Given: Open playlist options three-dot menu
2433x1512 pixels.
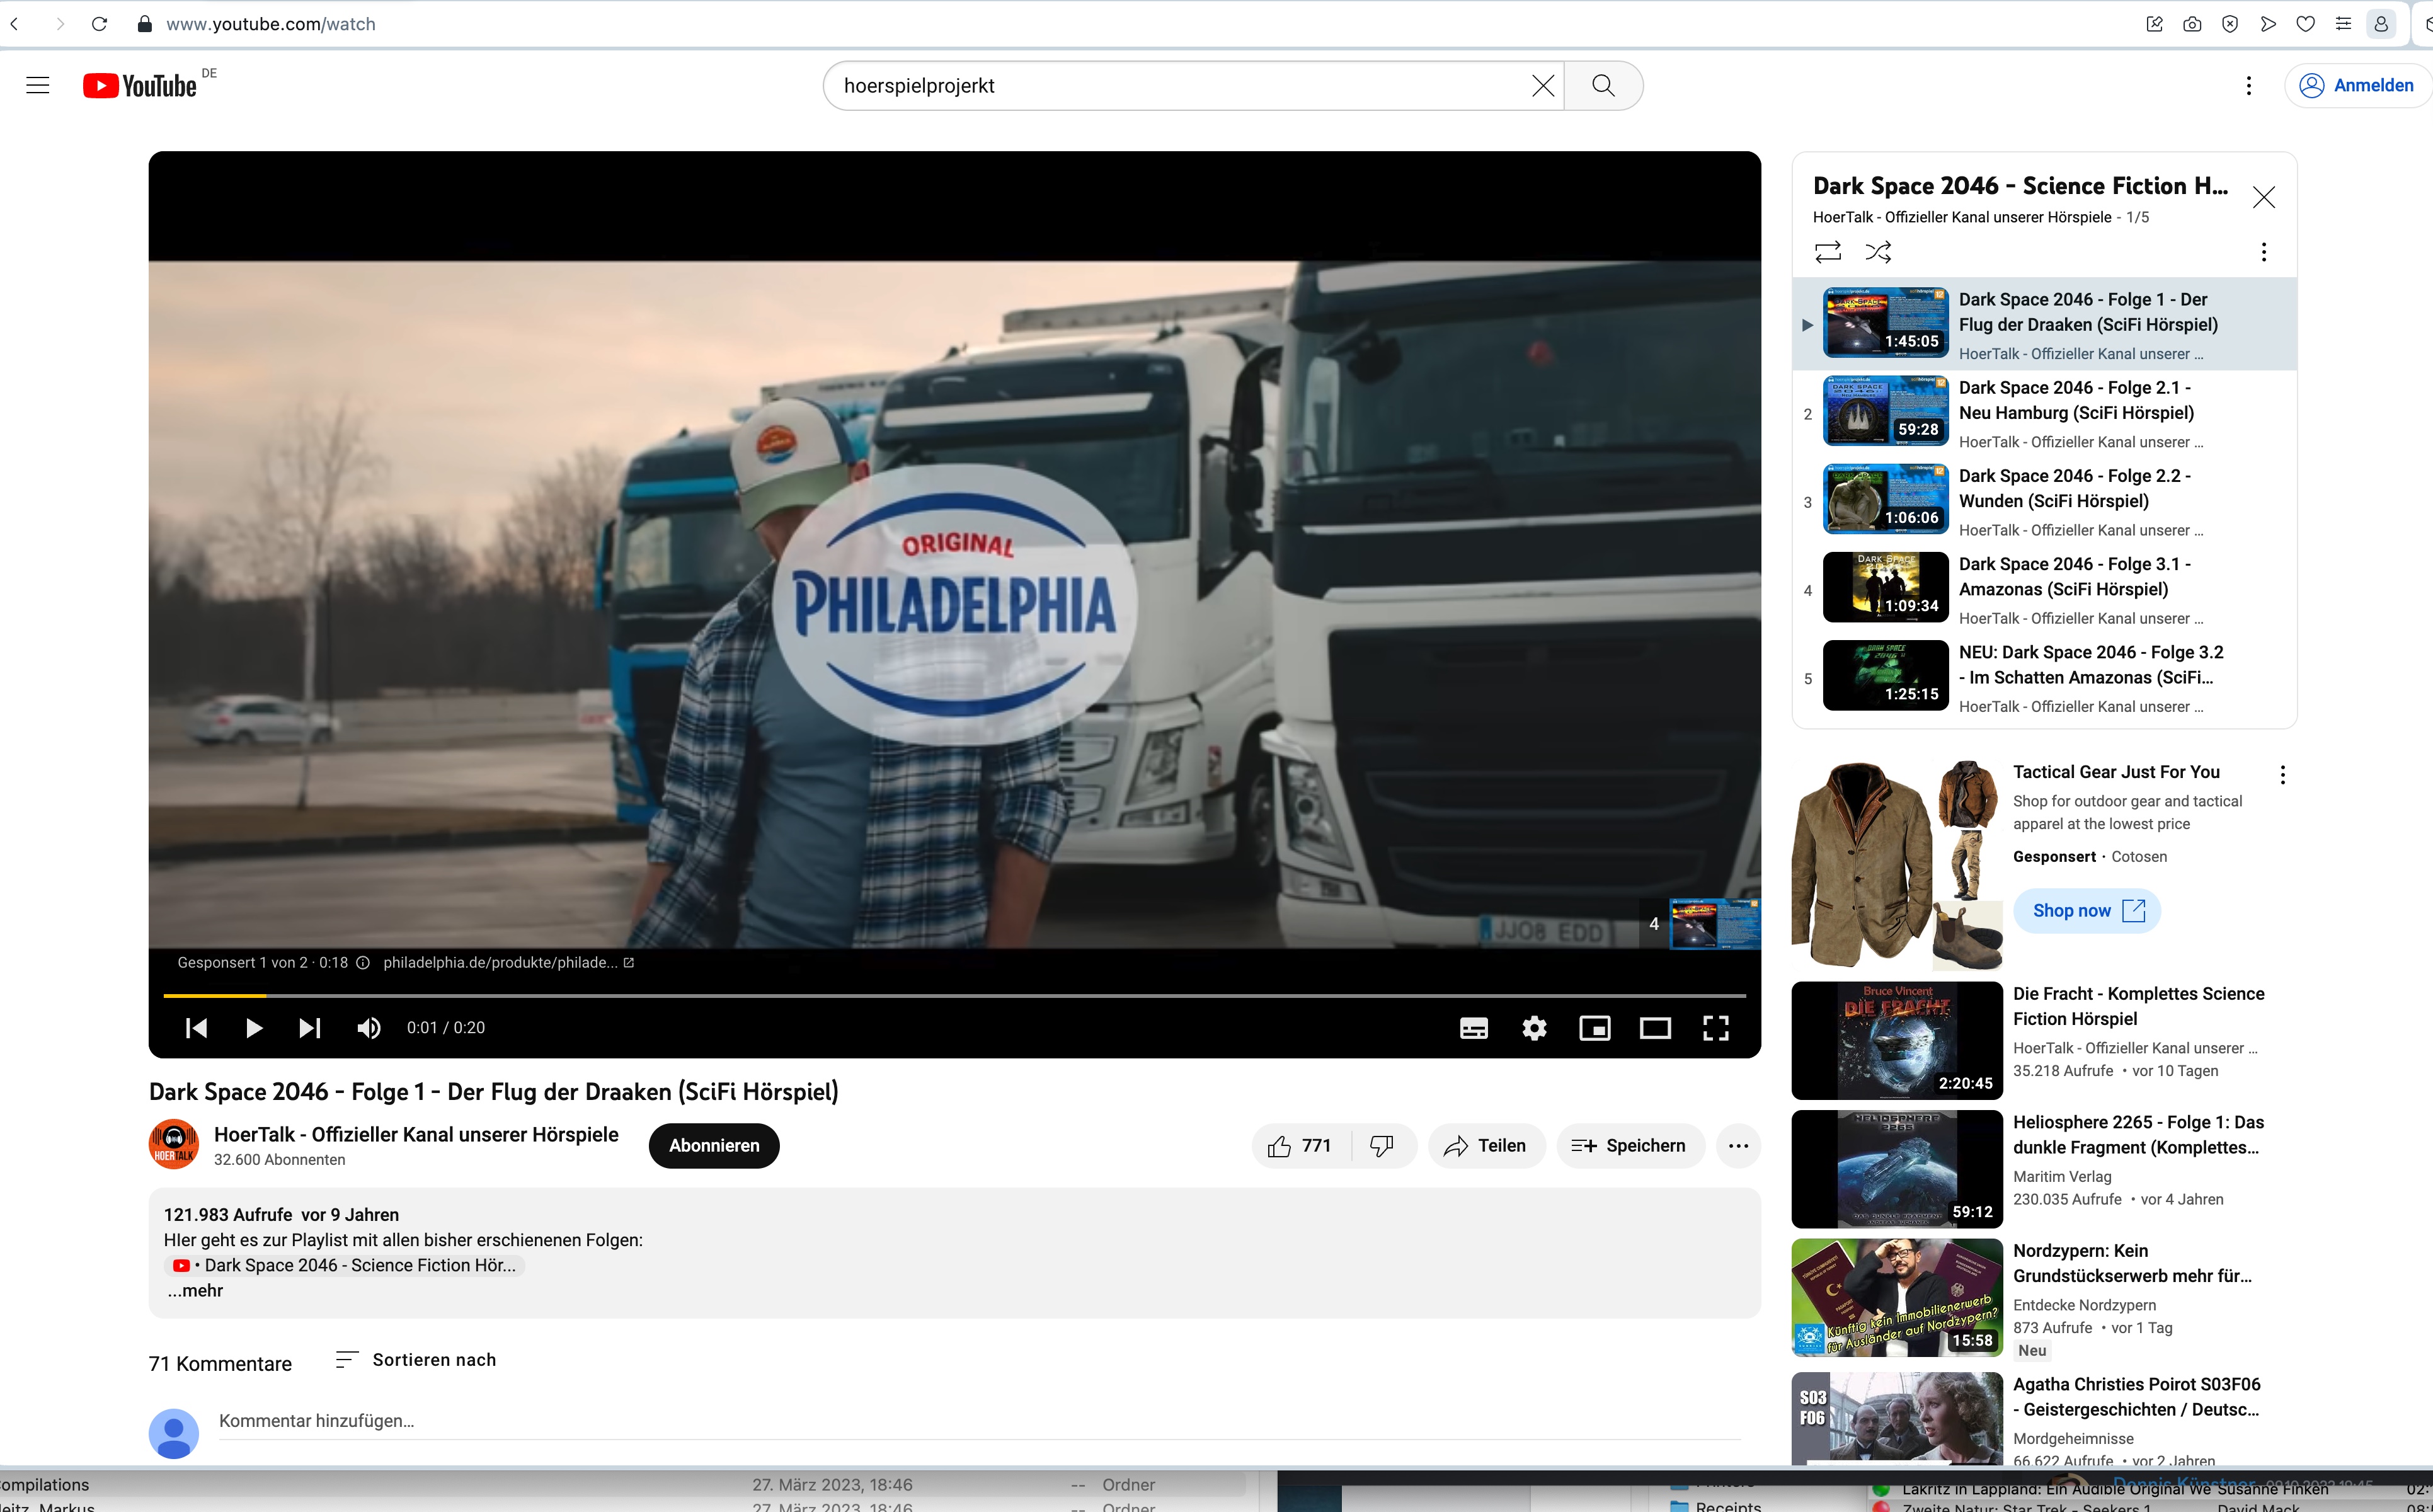Looking at the screenshot, I should pos(2263,252).
